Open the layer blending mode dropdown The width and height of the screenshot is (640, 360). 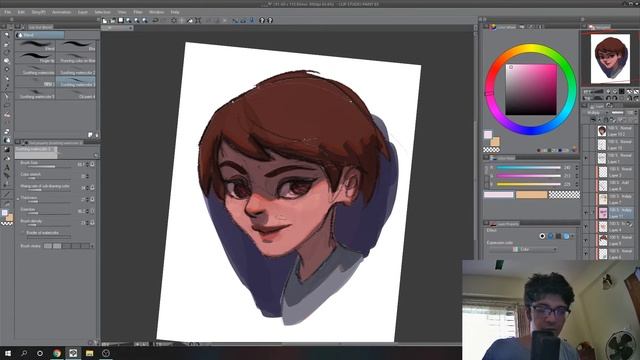[597, 112]
